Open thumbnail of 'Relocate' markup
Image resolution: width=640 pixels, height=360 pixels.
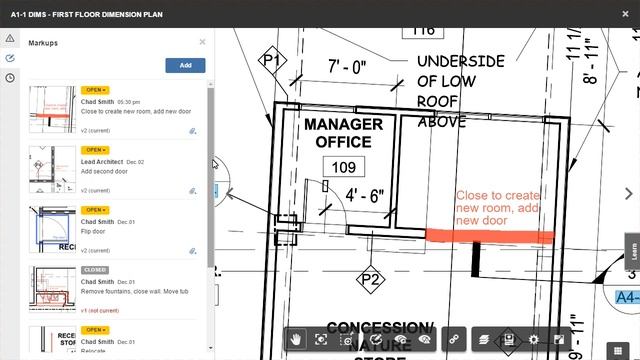[x=53, y=339]
